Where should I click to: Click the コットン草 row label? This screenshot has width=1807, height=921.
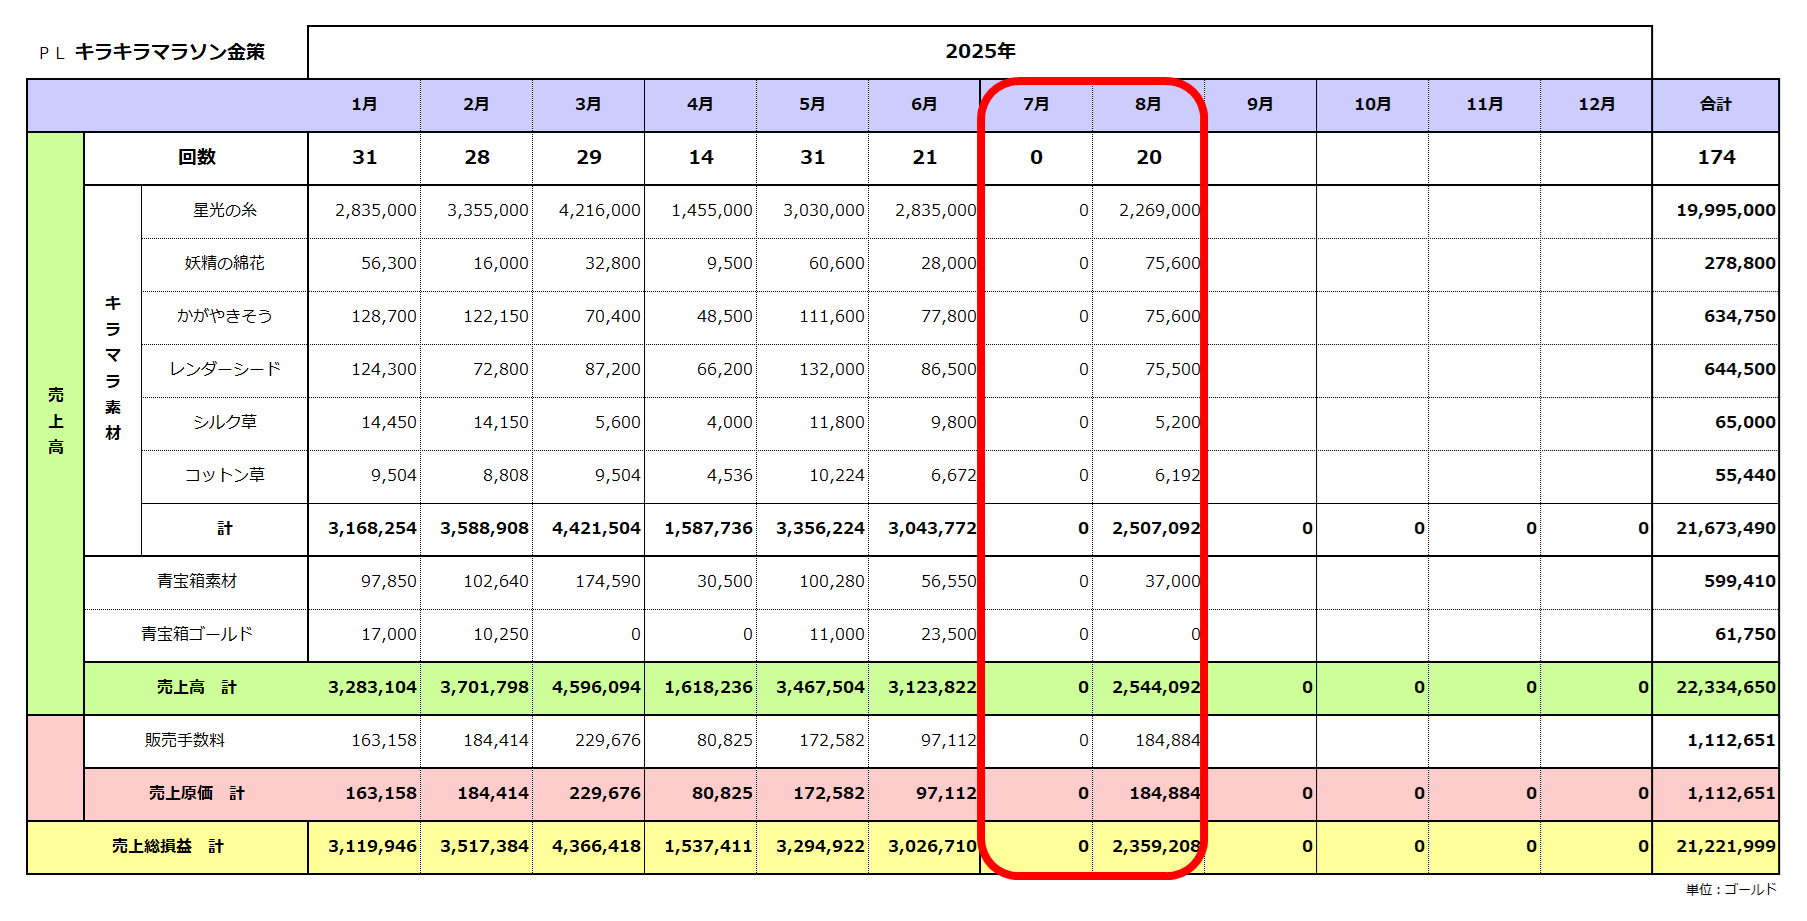[224, 476]
